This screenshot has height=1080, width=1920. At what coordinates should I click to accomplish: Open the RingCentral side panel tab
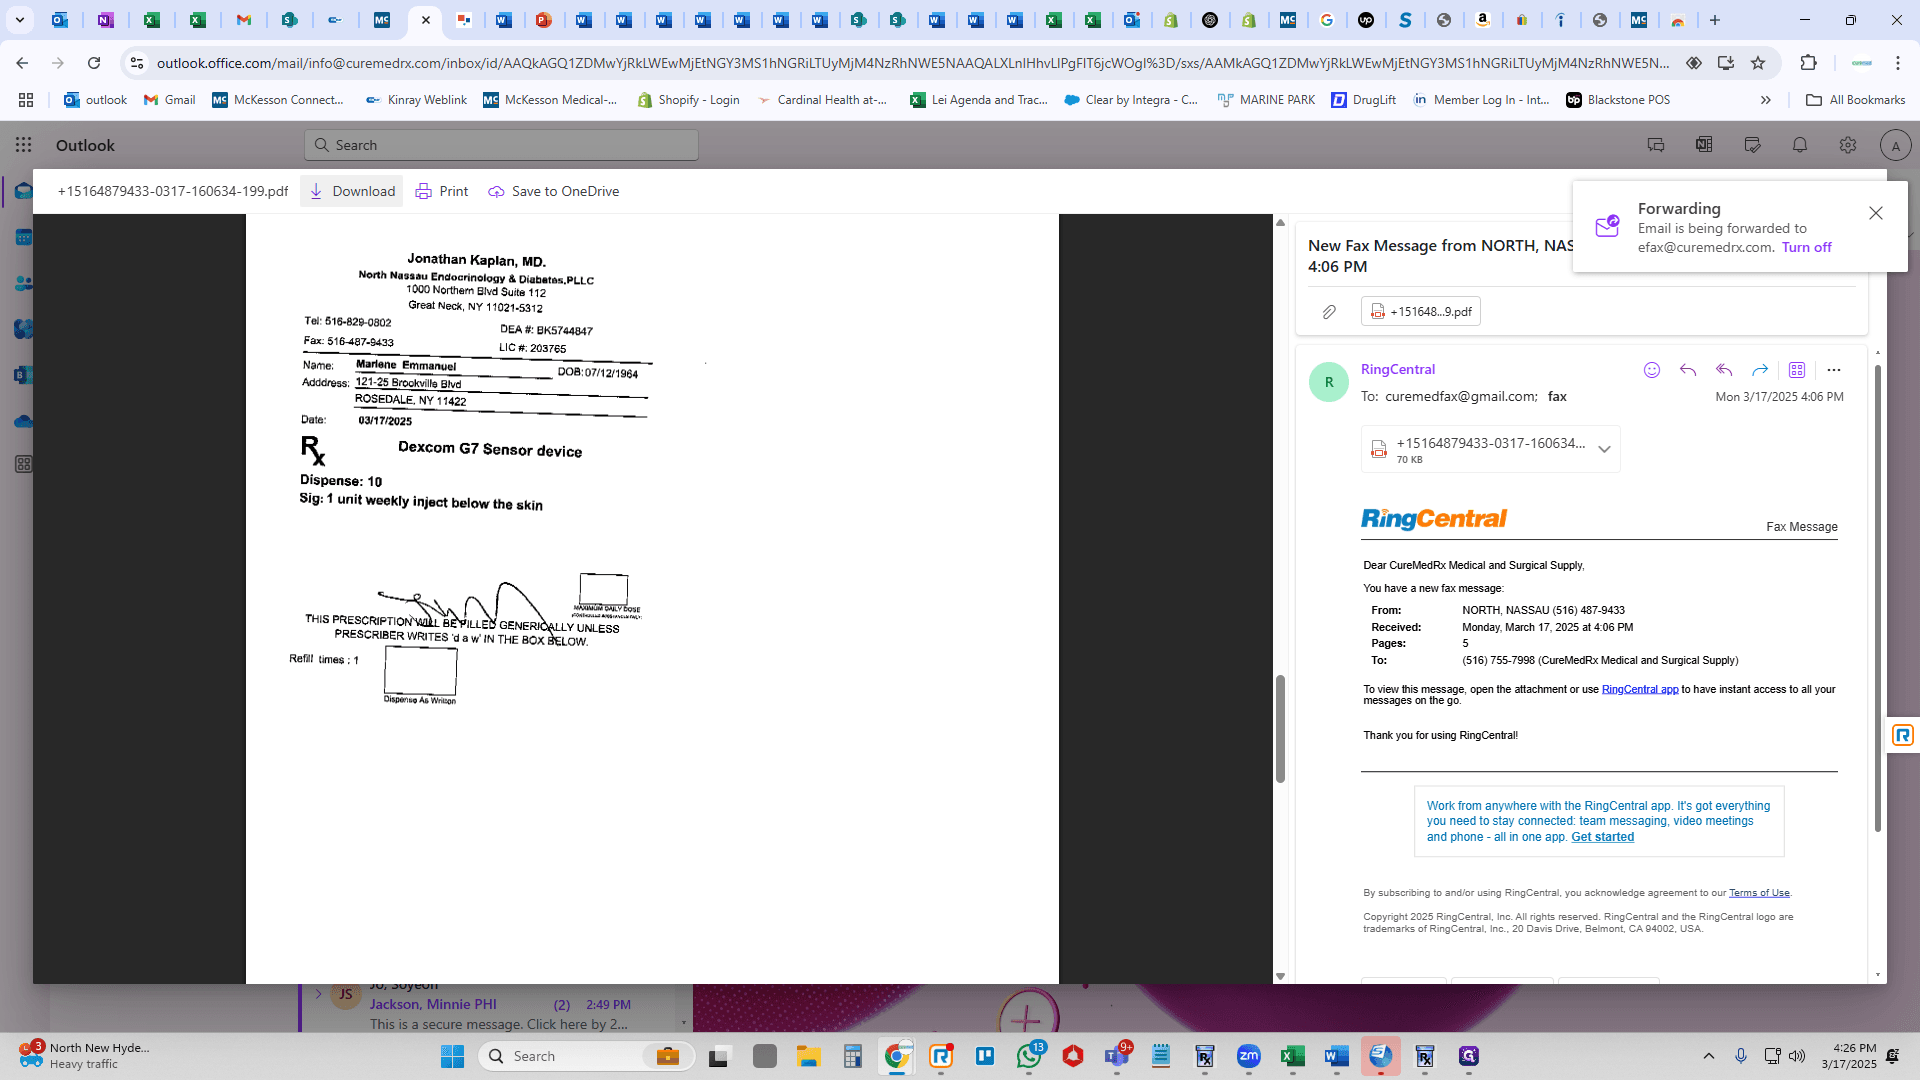pos(1902,736)
